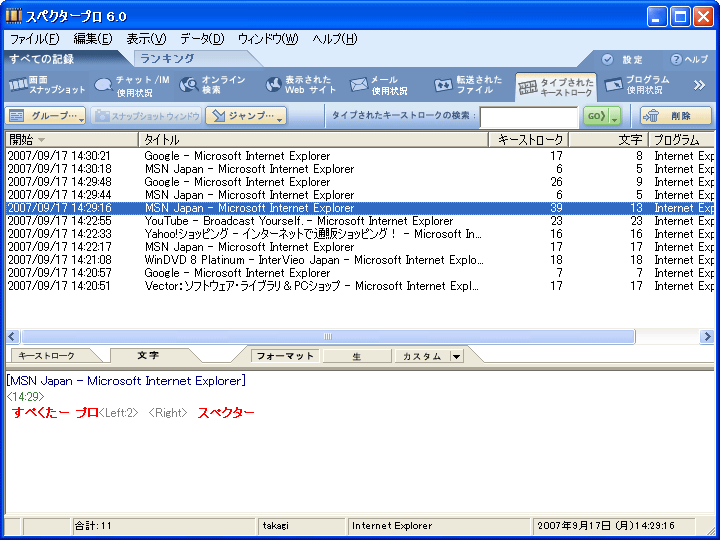
Task: Select the 14:20:57 Google row
Action: pos(360,273)
